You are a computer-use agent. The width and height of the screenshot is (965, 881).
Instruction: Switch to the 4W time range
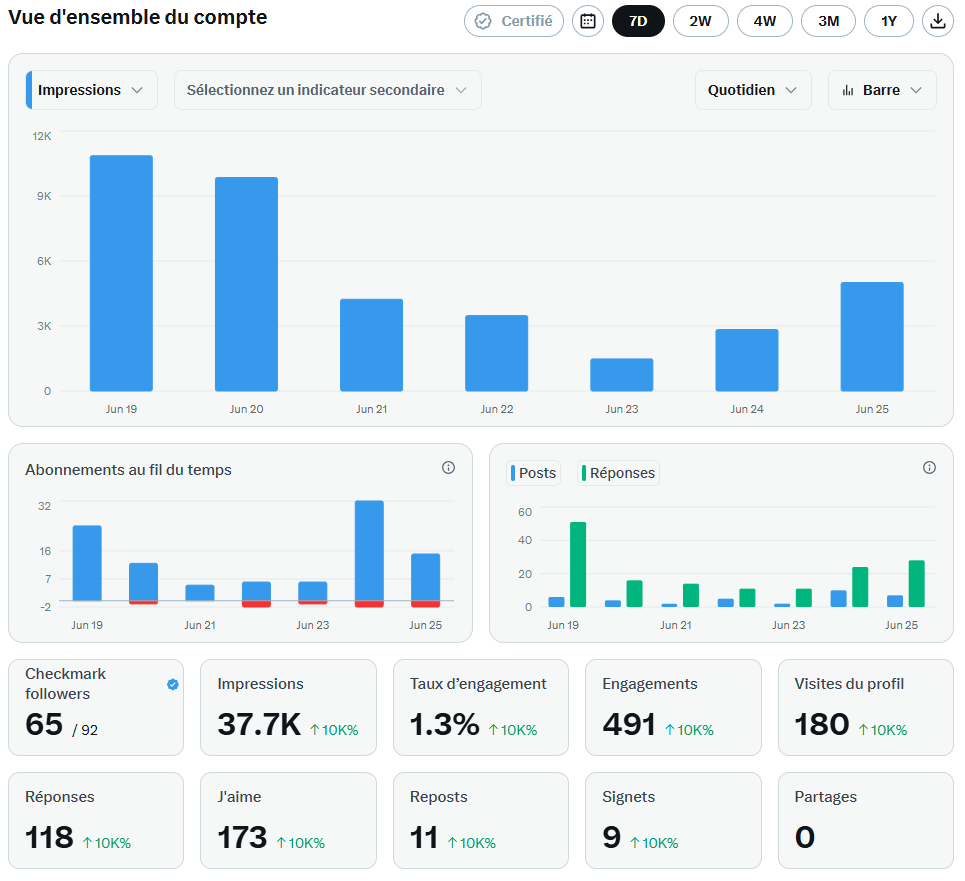[x=764, y=22]
